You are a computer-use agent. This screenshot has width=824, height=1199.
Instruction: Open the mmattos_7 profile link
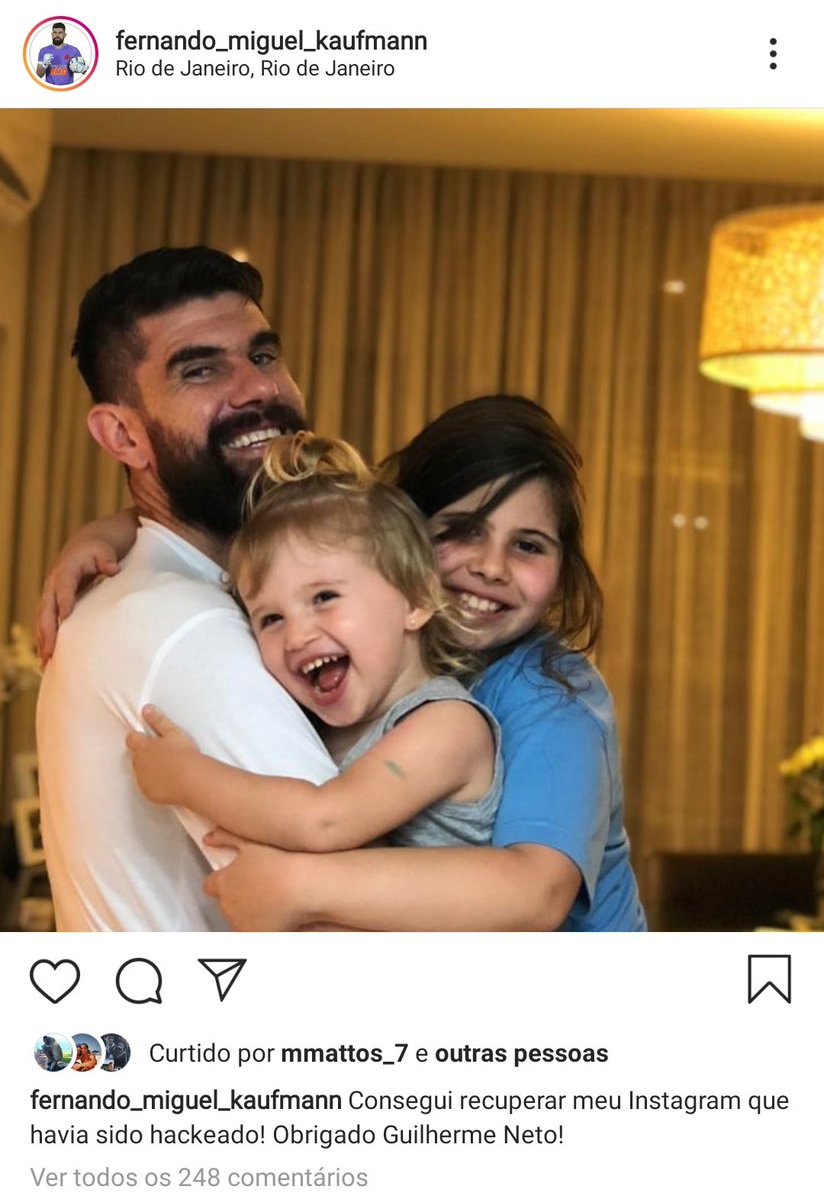click(345, 1054)
